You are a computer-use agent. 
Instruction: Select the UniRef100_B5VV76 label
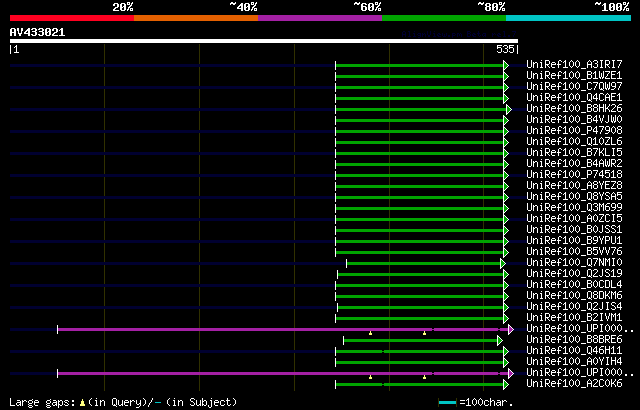click(574, 252)
